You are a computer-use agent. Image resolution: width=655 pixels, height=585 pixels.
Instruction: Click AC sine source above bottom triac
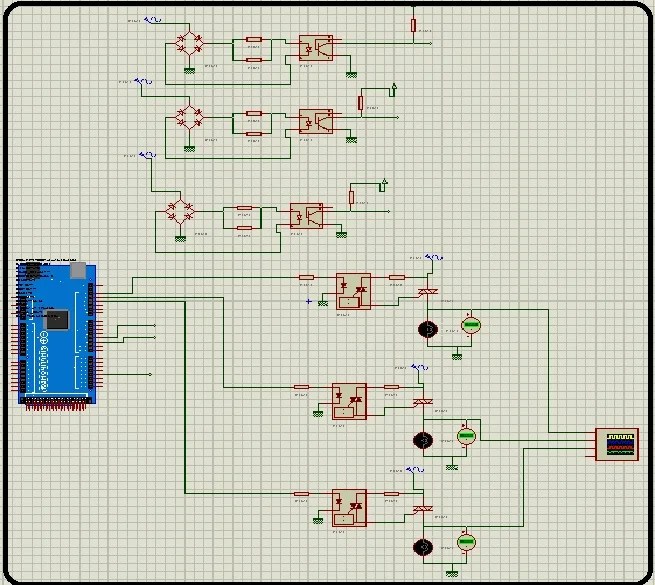pos(415,470)
